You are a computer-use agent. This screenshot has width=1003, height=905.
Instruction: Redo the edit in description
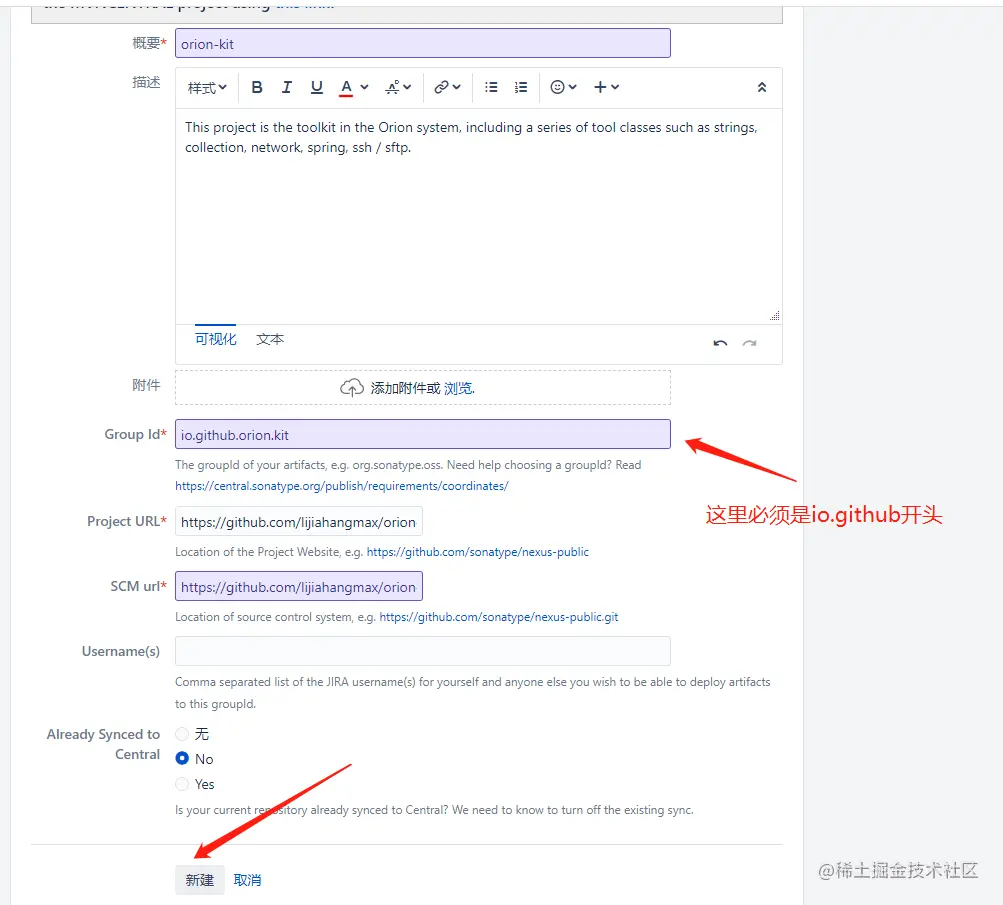point(750,343)
